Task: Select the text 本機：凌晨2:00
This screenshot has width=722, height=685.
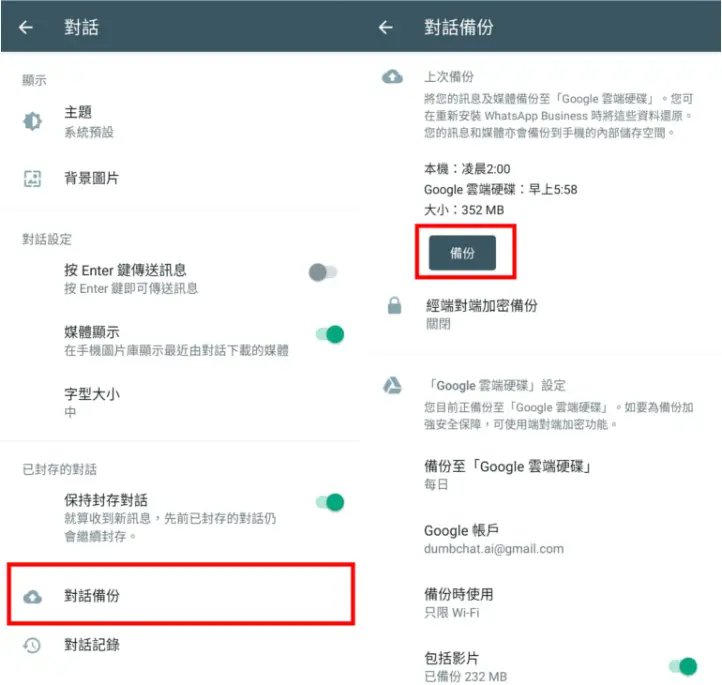Action: pyautogui.click(x=467, y=169)
